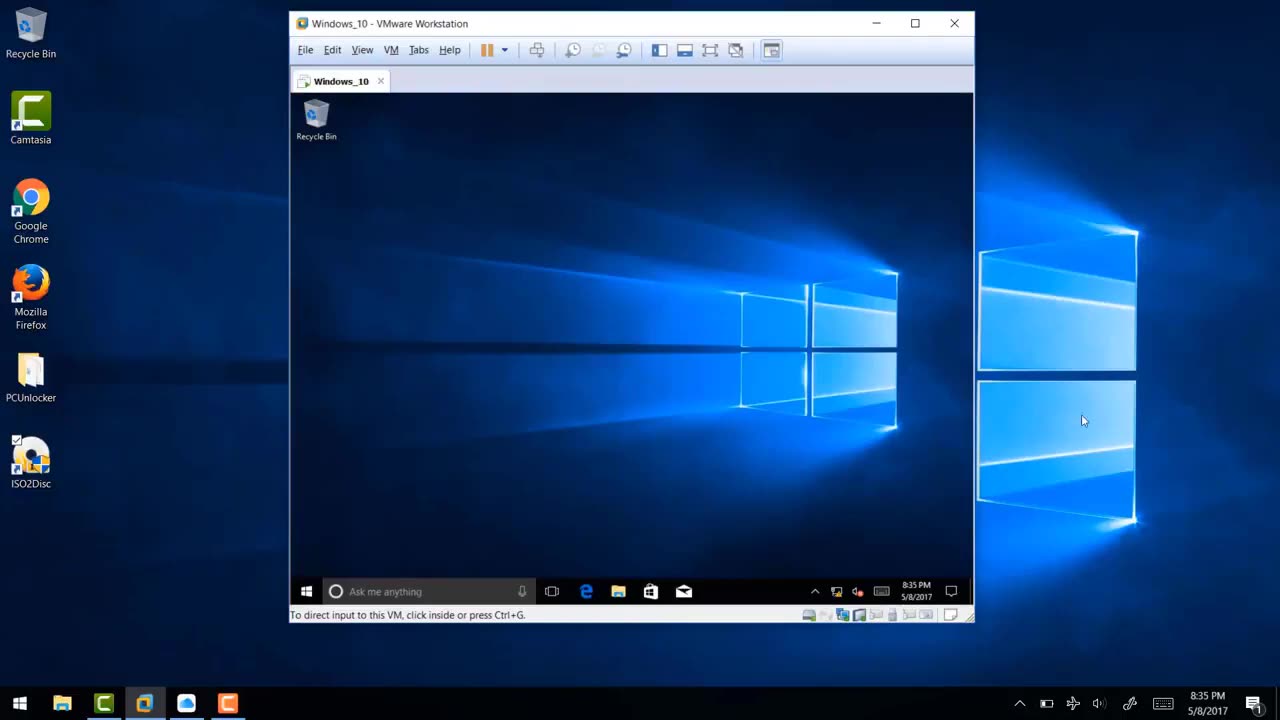Toggle the VMware library sidebar

click(659, 50)
